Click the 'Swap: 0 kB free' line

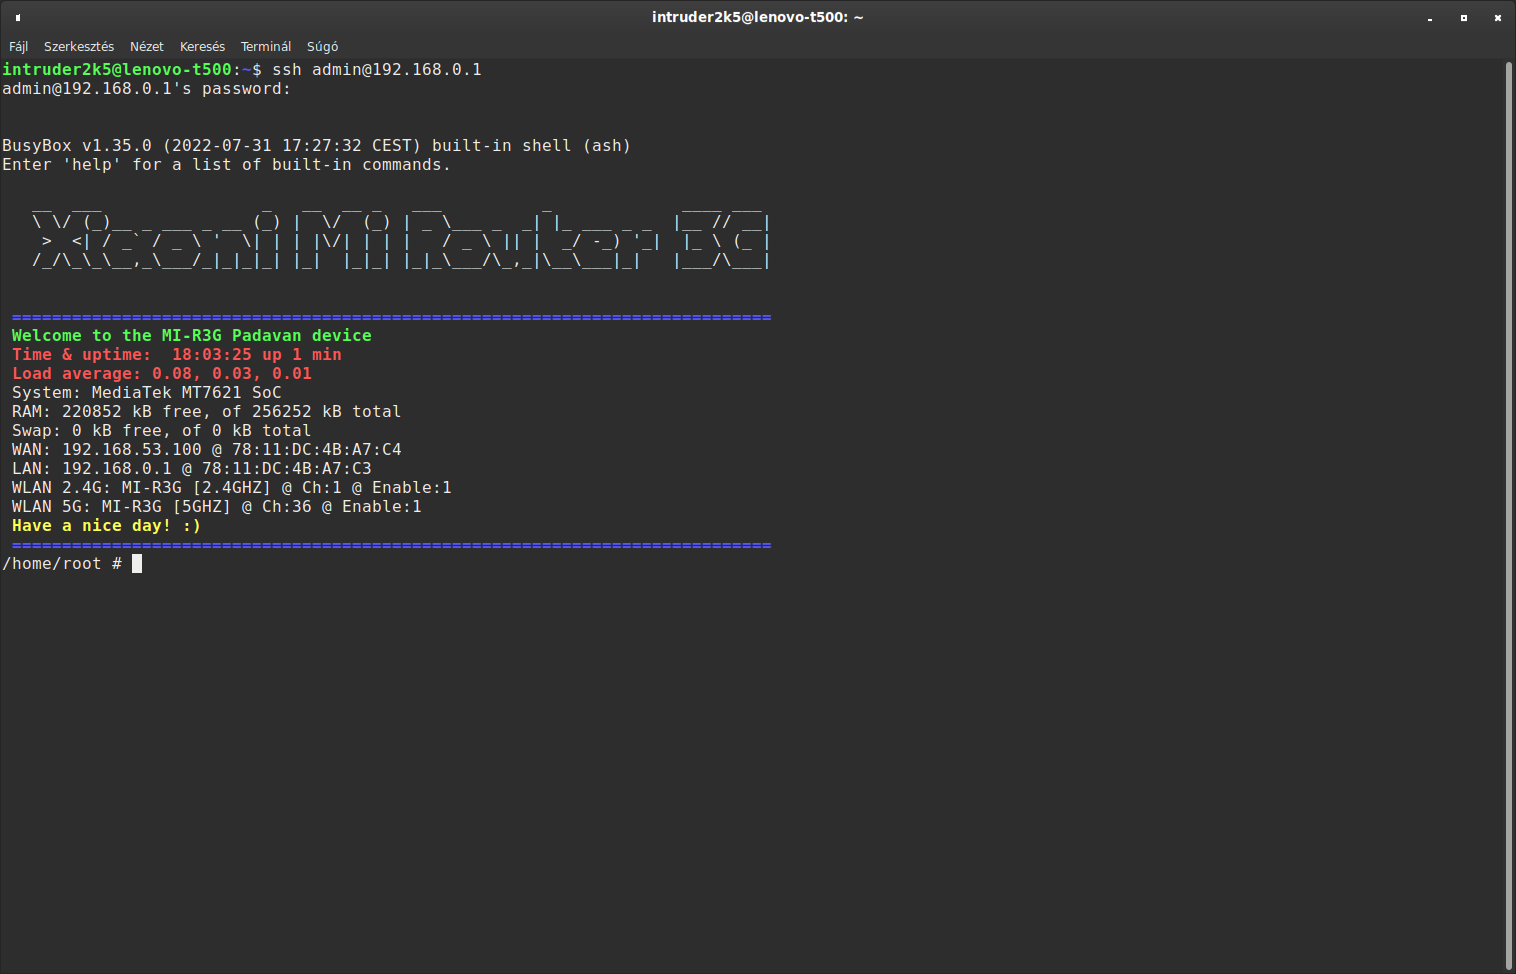pos(161,431)
